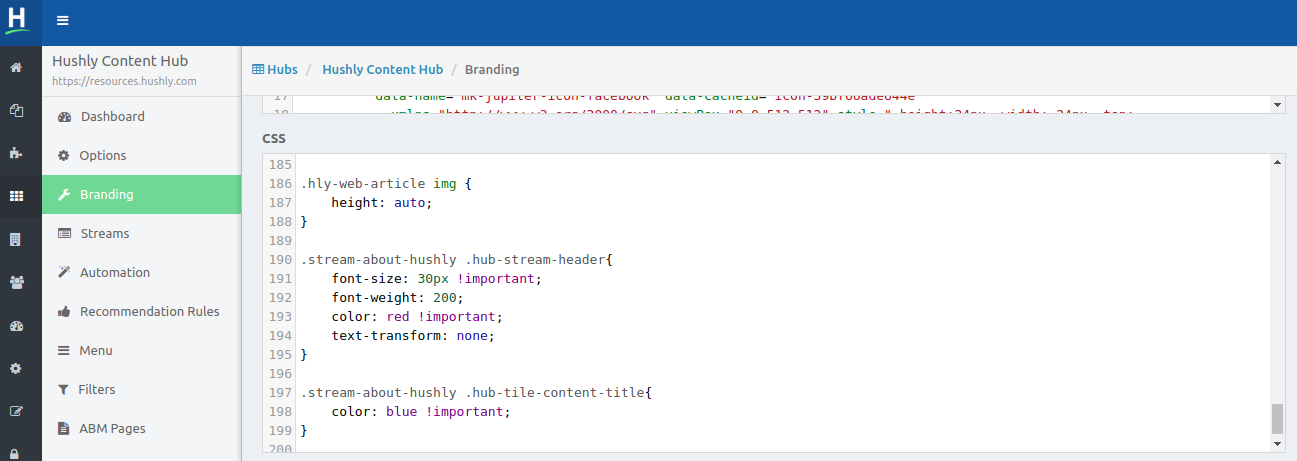Viewport: 1297px width, 461px height.
Task: Open the gear settings icon in left rail
Action: click(x=16, y=368)
